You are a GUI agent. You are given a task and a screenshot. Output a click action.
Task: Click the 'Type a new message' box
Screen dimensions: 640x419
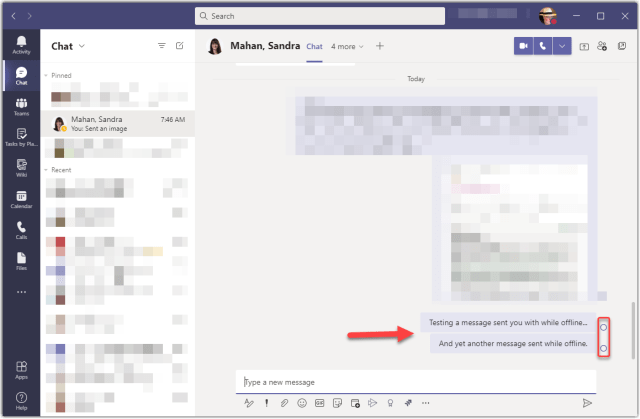click(x=415, y=382)
